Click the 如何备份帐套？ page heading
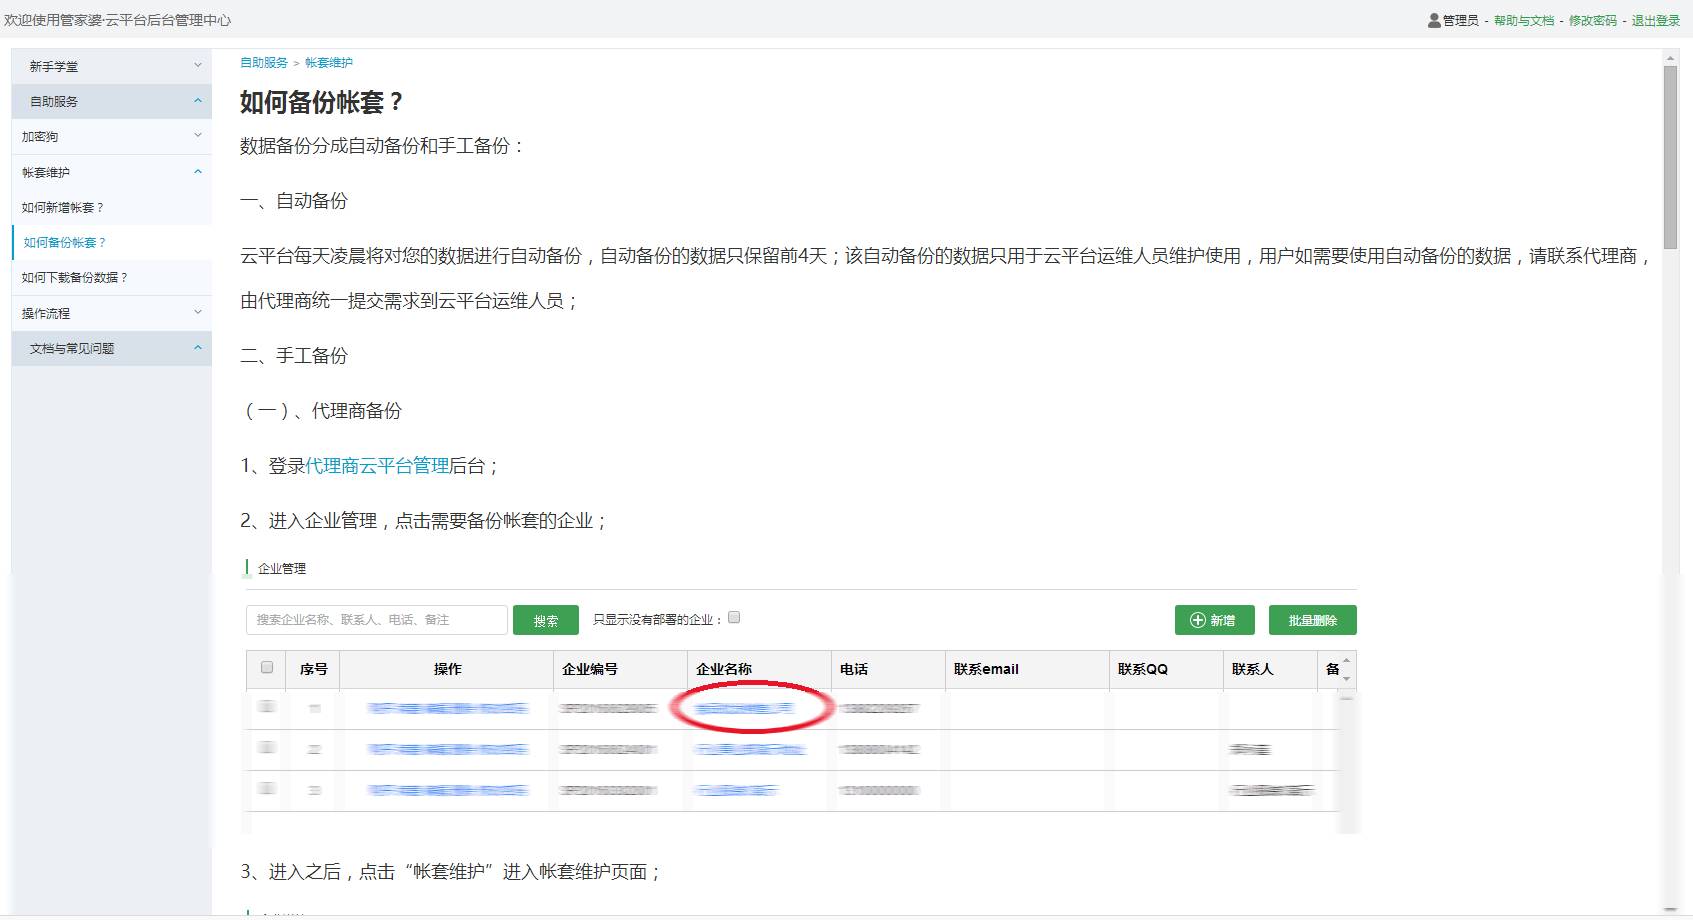 321,102
